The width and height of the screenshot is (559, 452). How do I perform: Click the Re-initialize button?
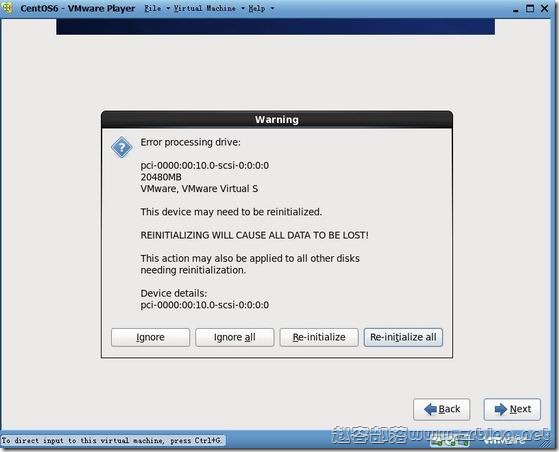(x=319, y=337)
